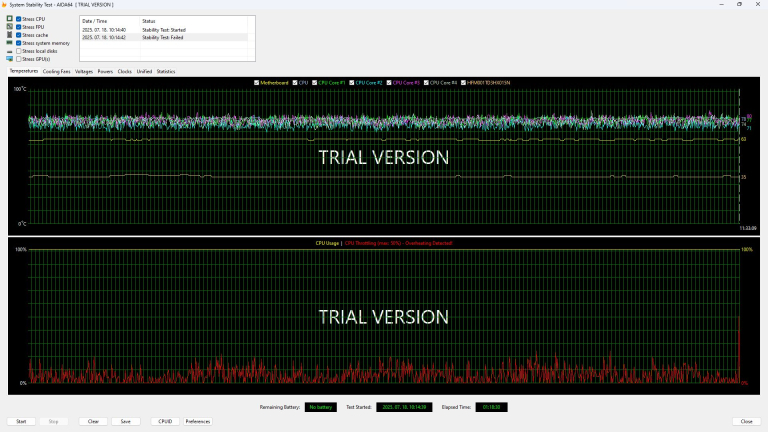
Task: Enable the Stress GPU(s) checkbox
Action: (x=19, y=59)
